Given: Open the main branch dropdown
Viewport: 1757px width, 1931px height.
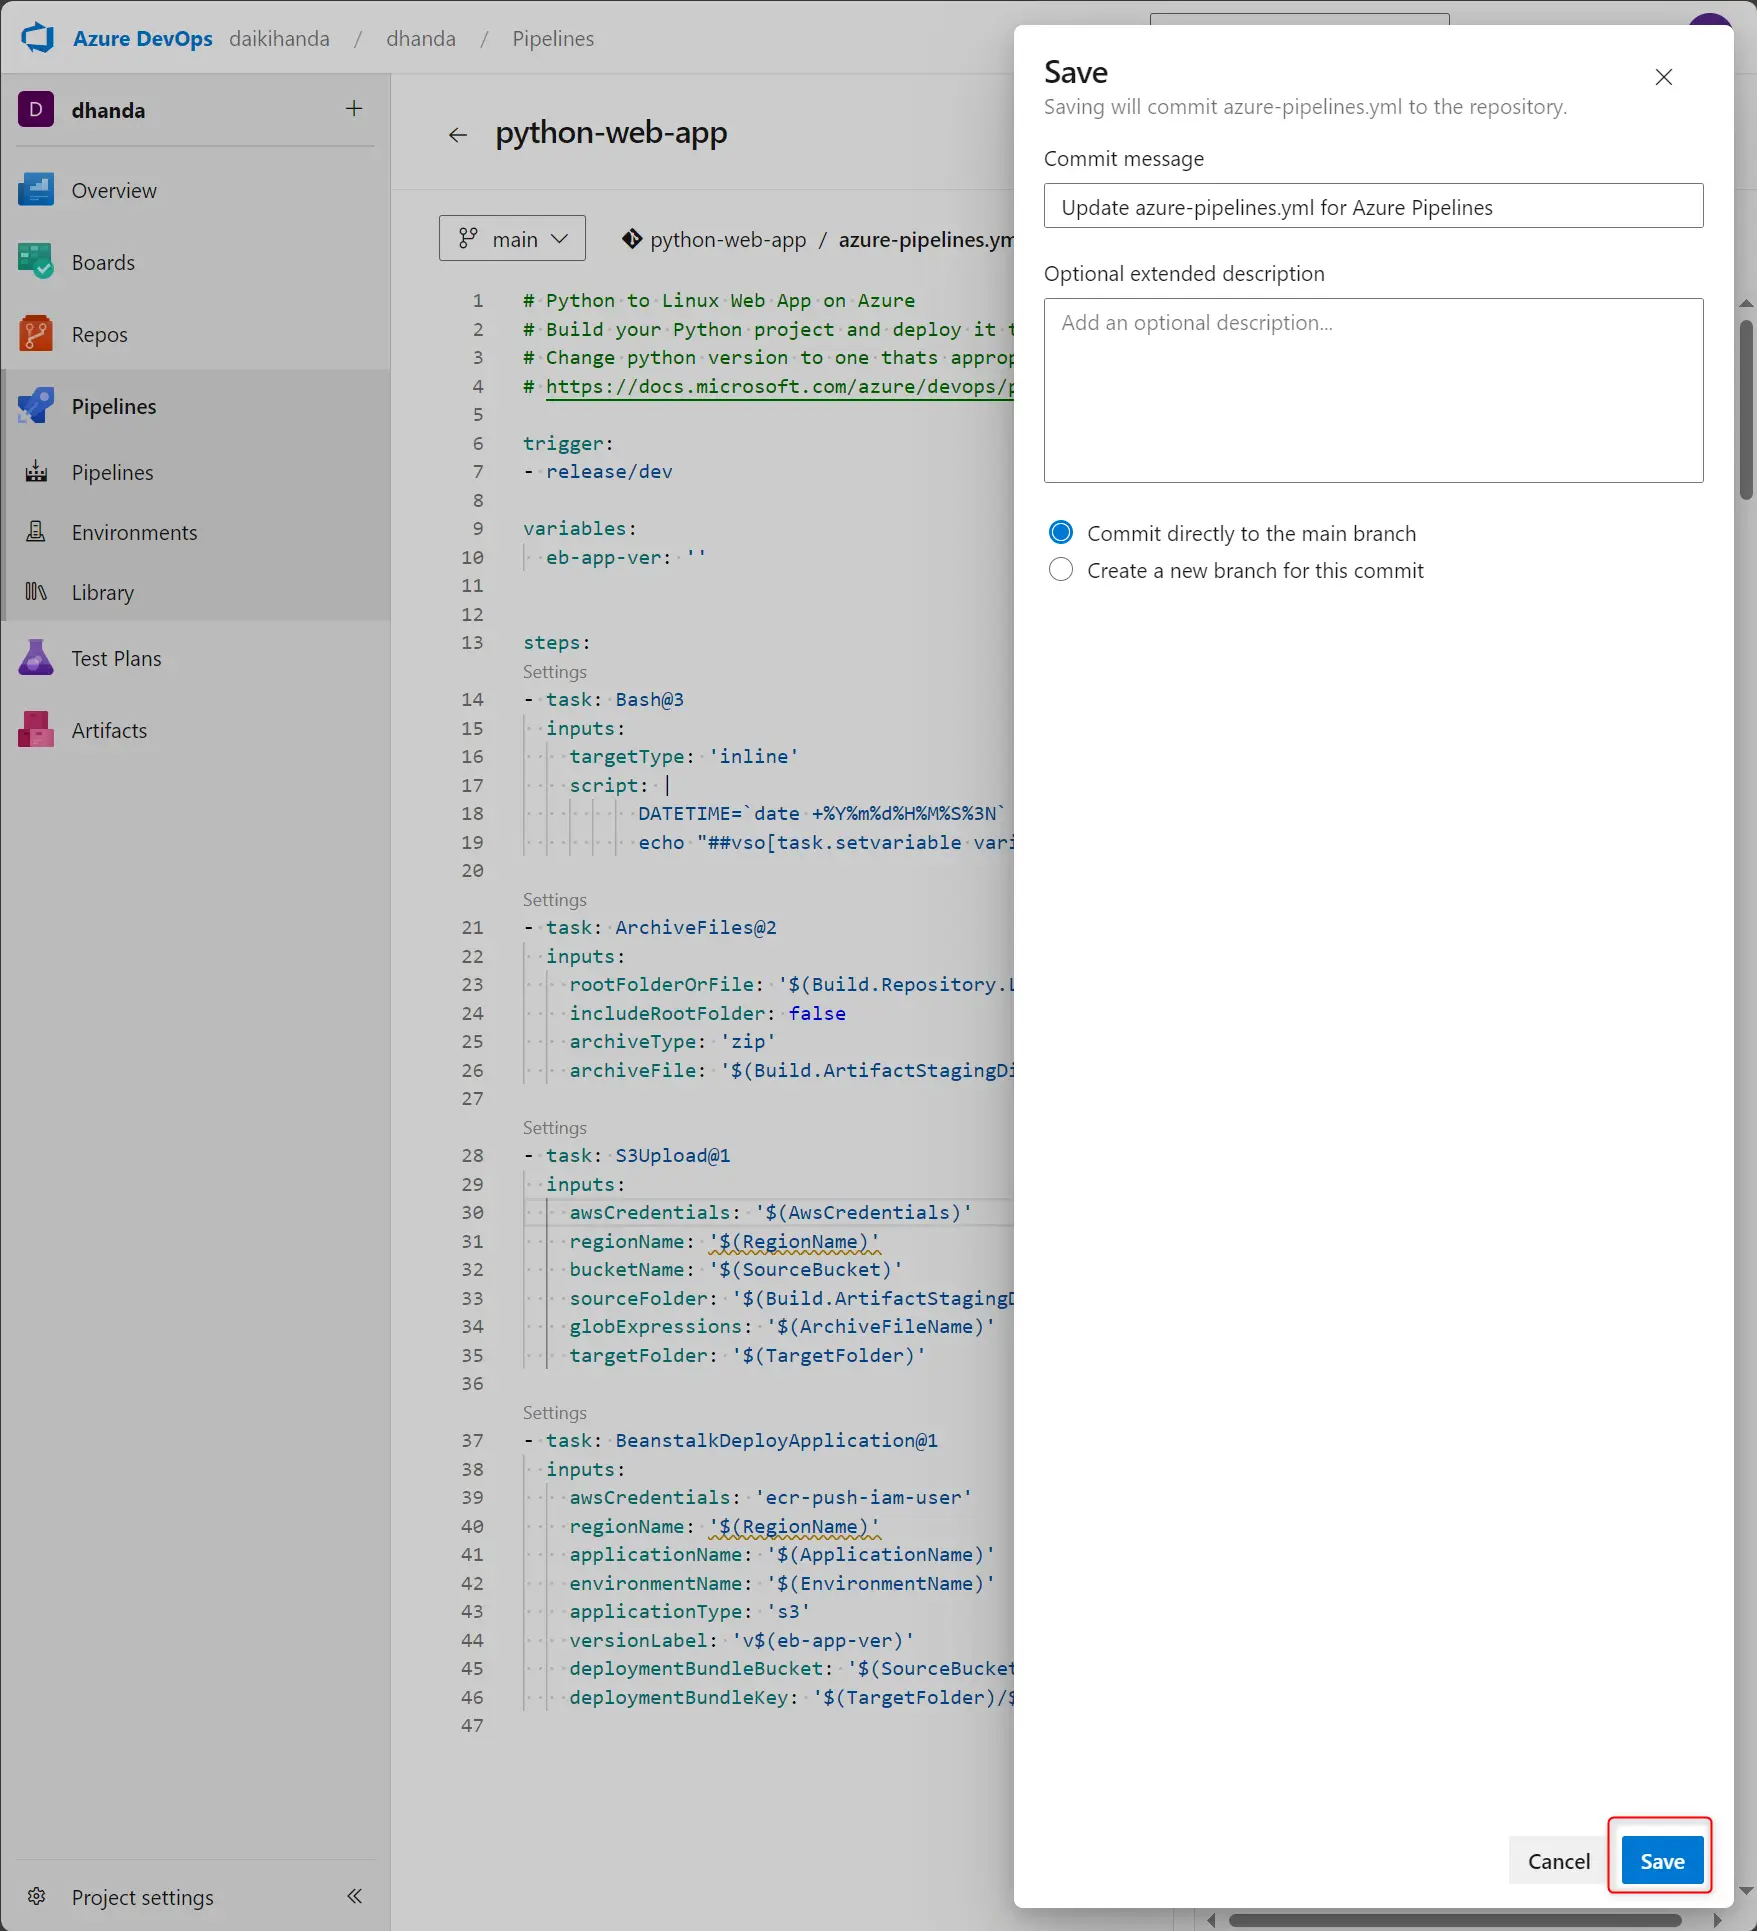Looking at the screenshot, I should pos(512,238).
